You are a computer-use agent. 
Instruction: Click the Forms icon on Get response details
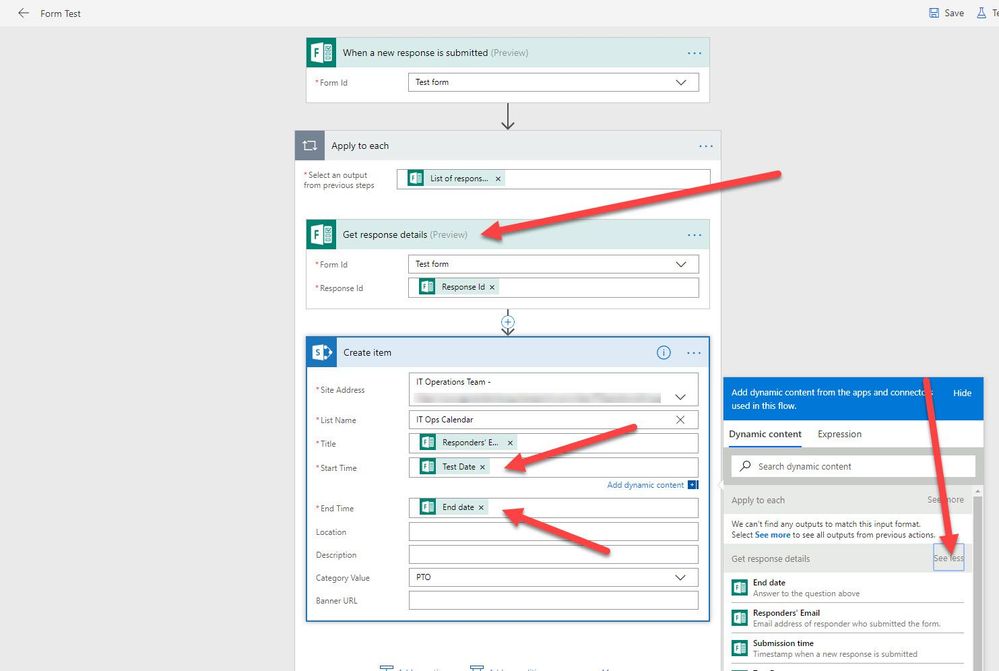coord(321,234)
